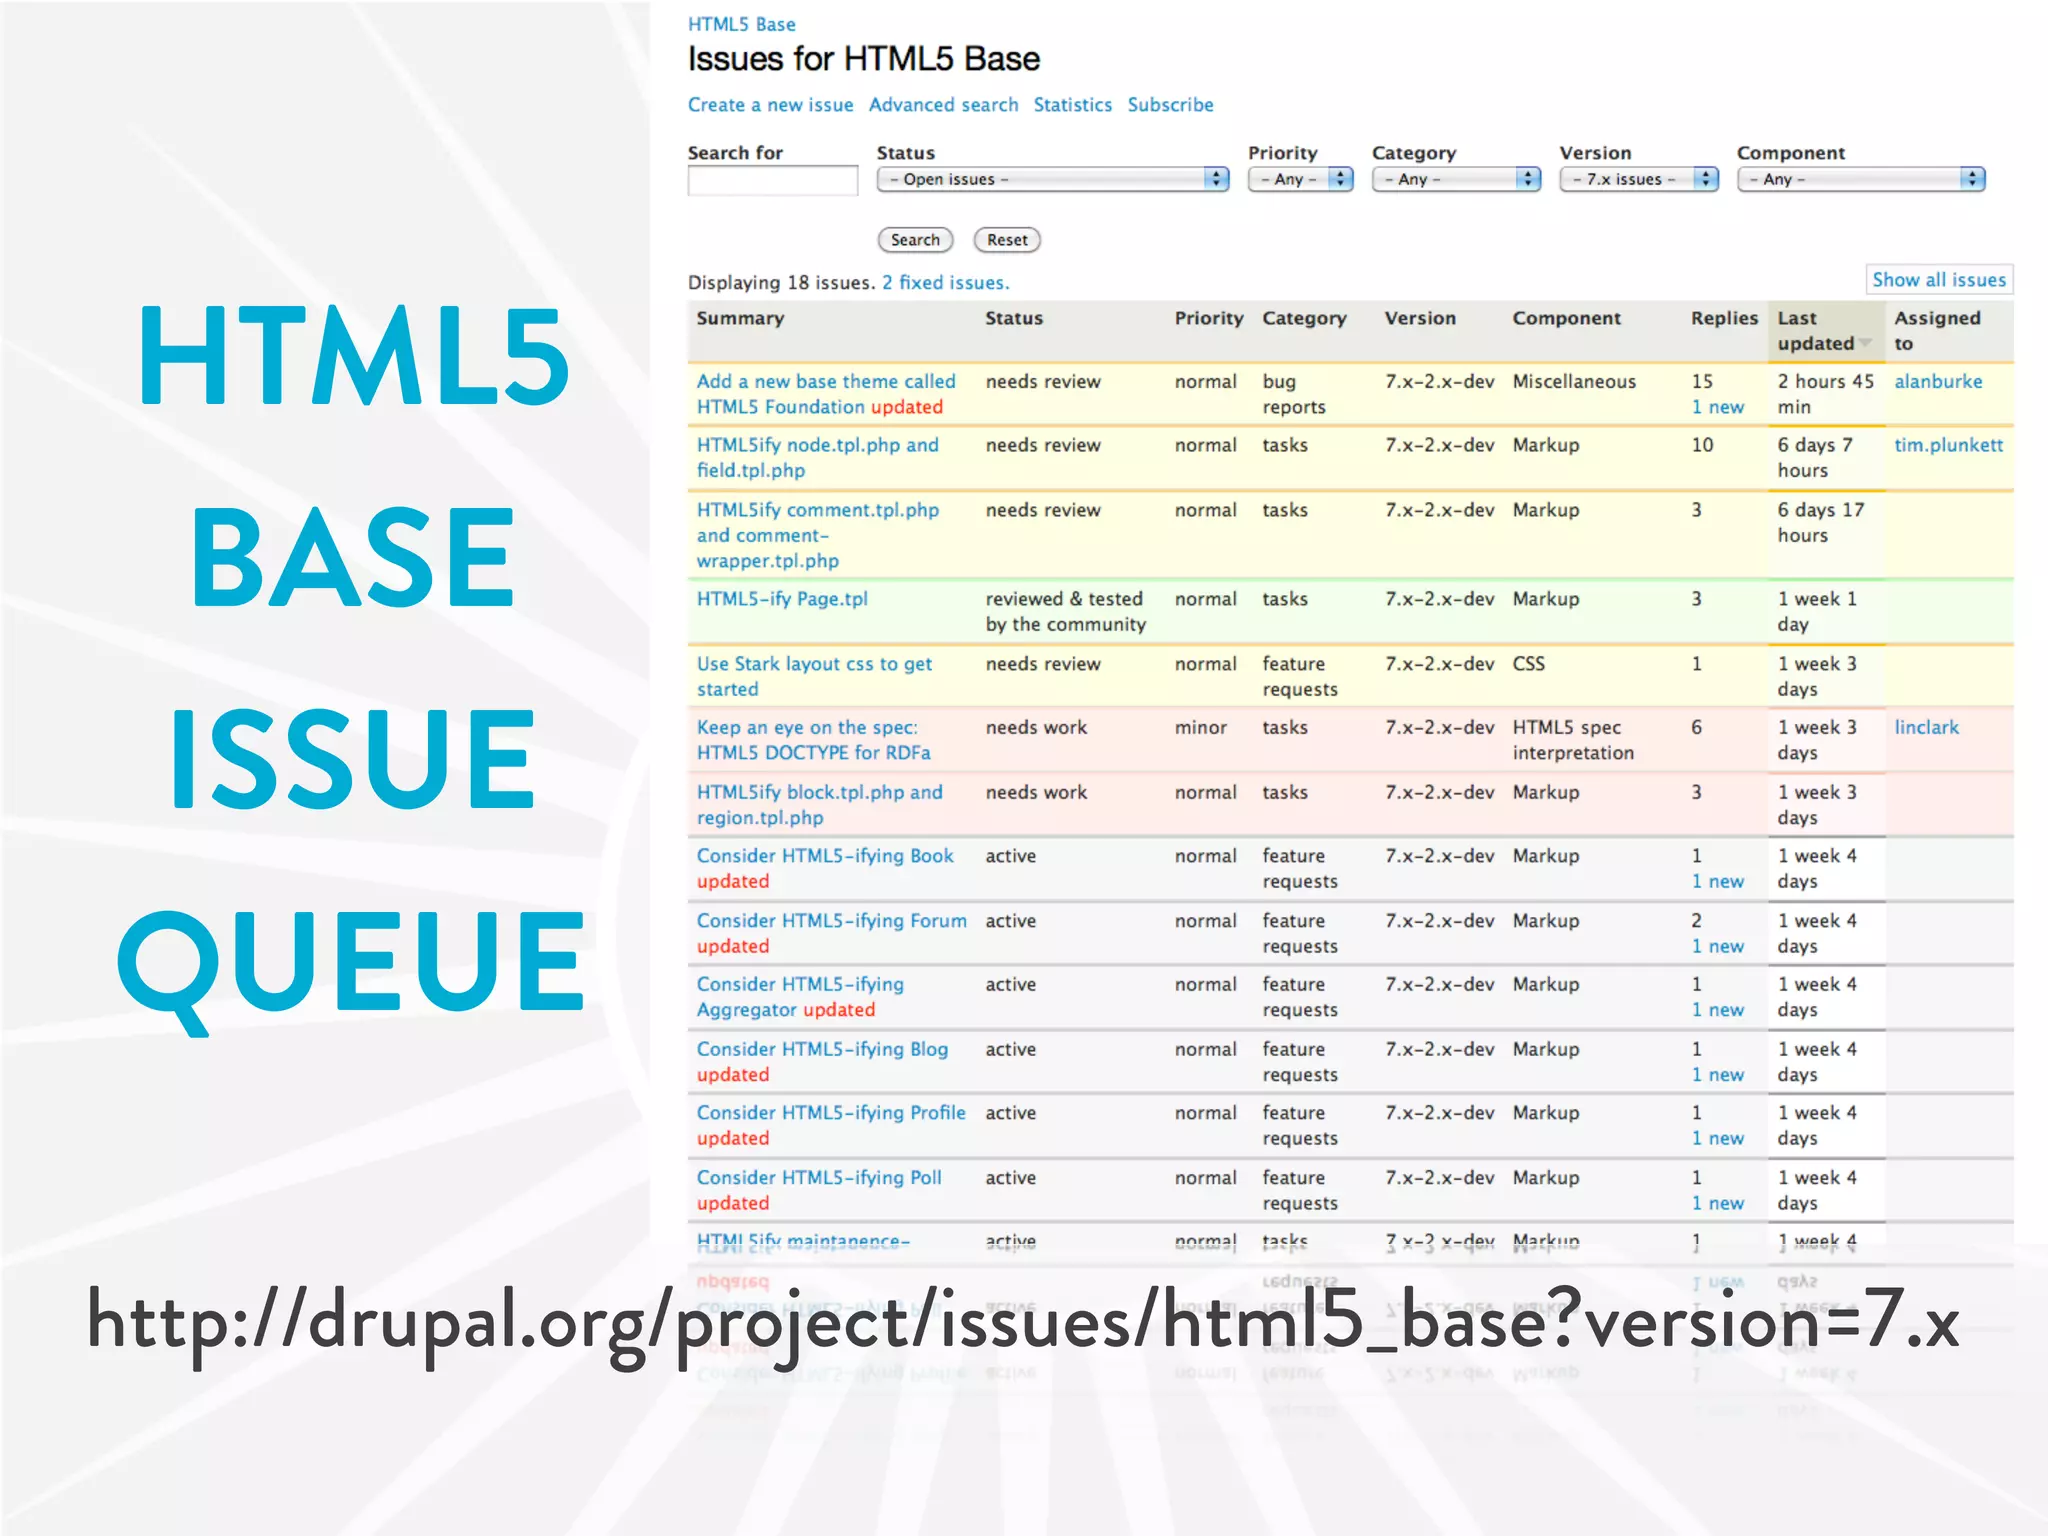Image resolution: width=2048 pixels, height=1536 pixels.
Task: Open alanburke assignee profile link
Action: coord(1938,381)
